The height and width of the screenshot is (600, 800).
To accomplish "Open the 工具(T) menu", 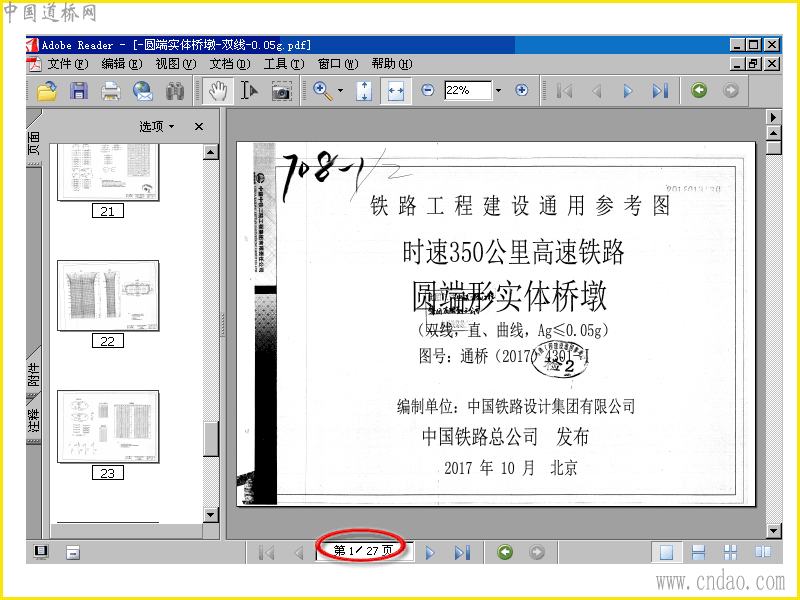I will (284, 64).
